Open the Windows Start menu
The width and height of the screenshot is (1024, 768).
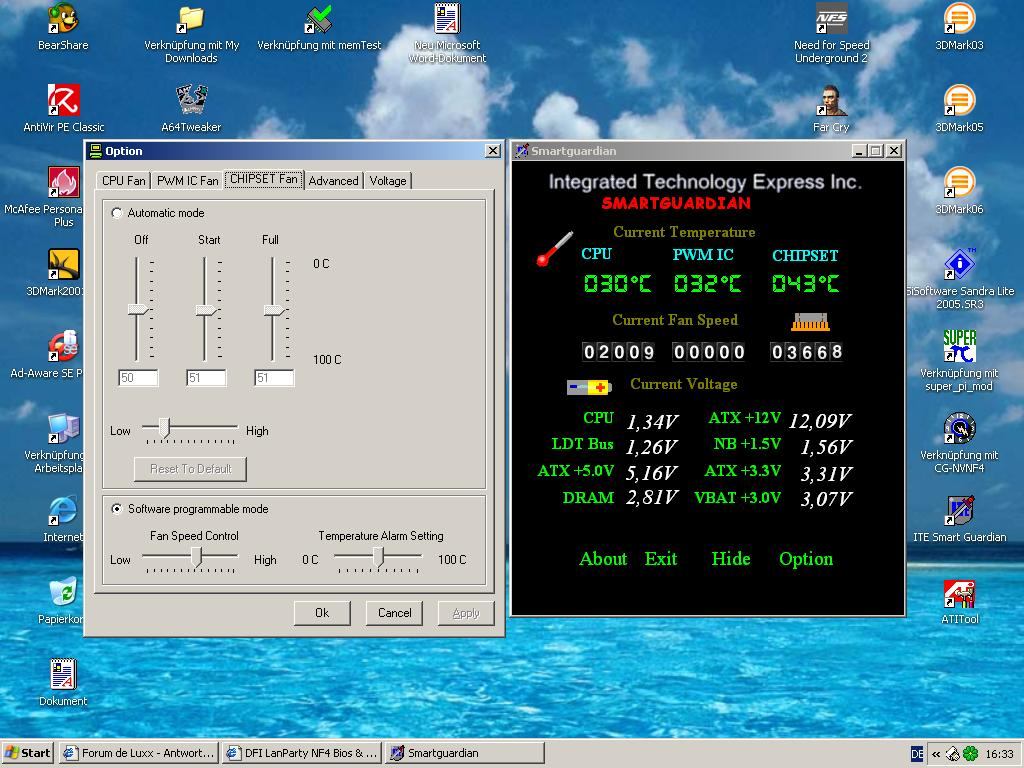point(27,753)
